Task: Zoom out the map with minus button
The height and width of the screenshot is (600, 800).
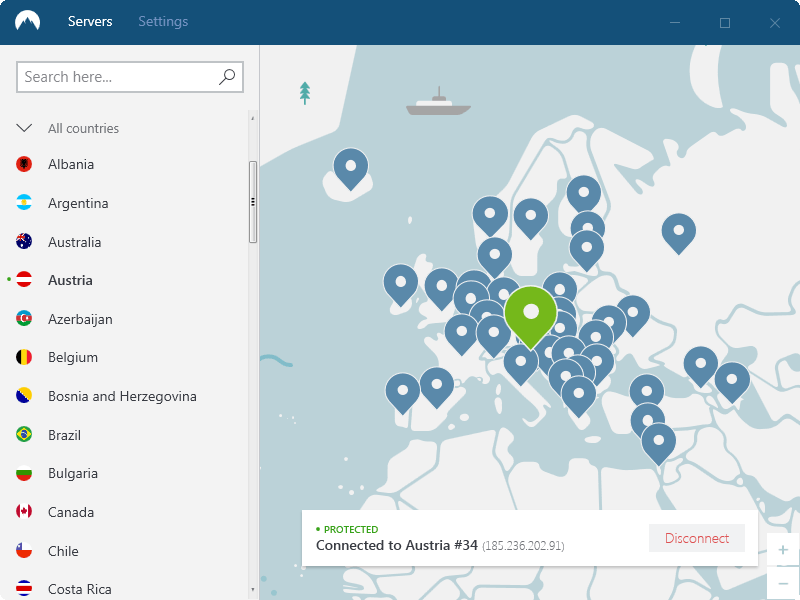Action: coord(783,582)
